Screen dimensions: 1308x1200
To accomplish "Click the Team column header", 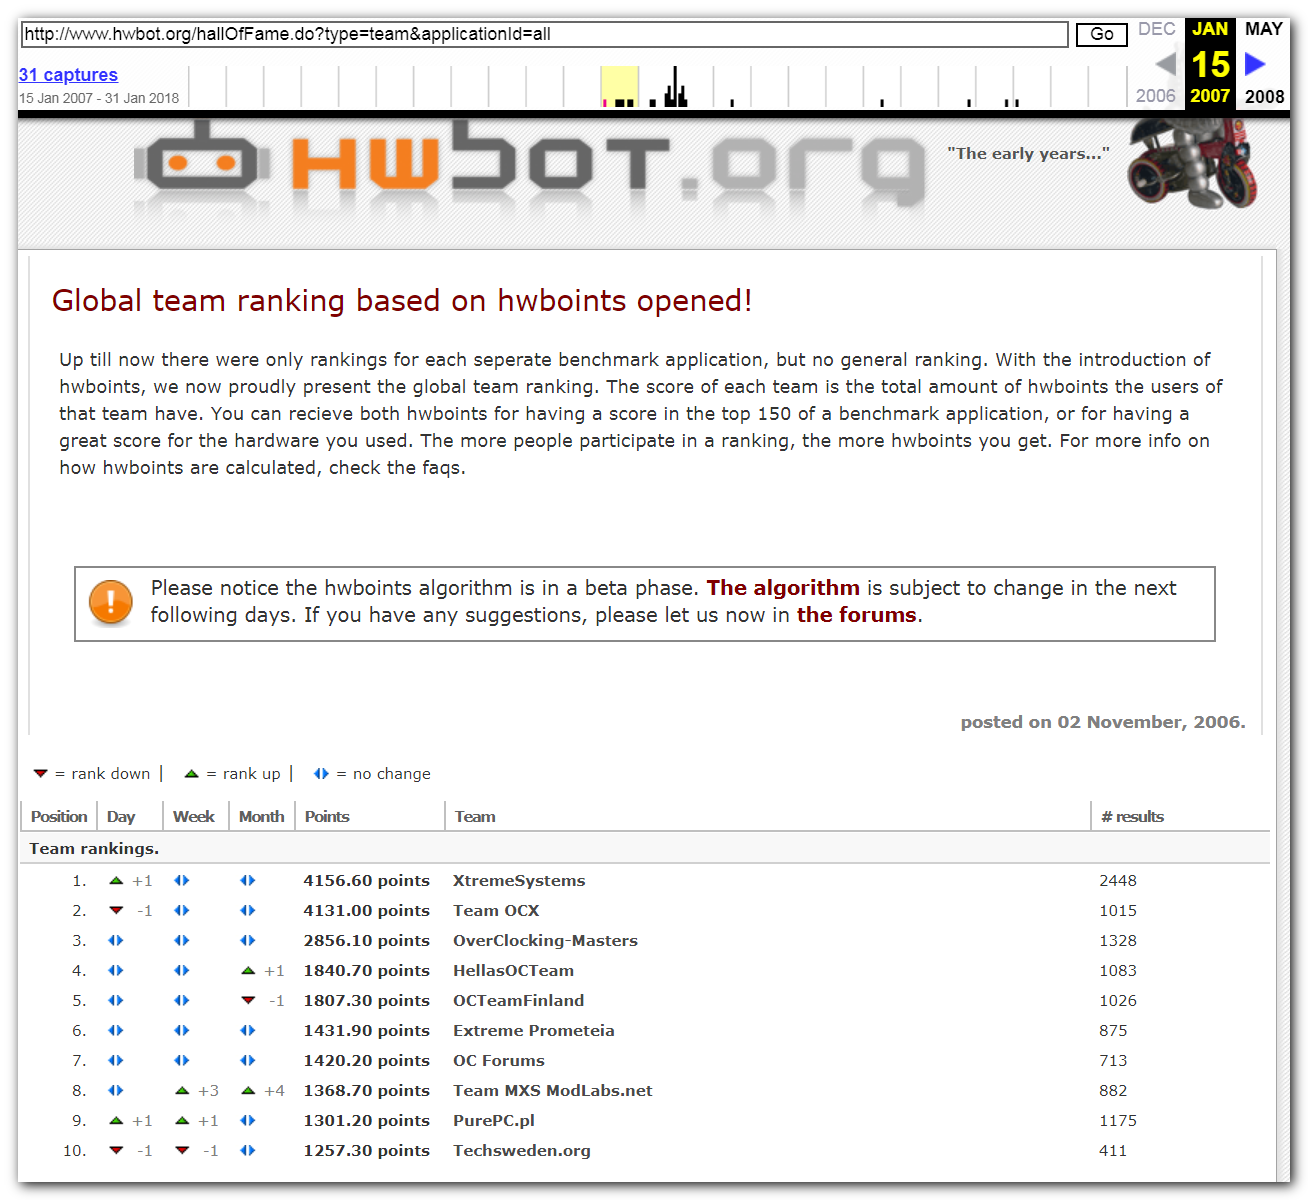I will [475, 817].
